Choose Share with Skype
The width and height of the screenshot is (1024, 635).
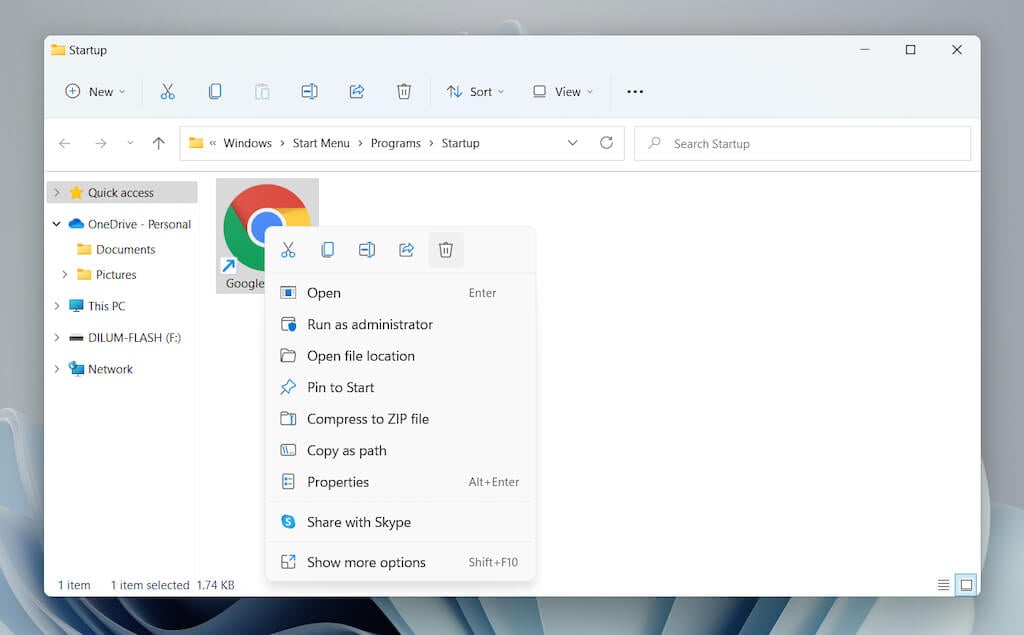tap(400, 522)
